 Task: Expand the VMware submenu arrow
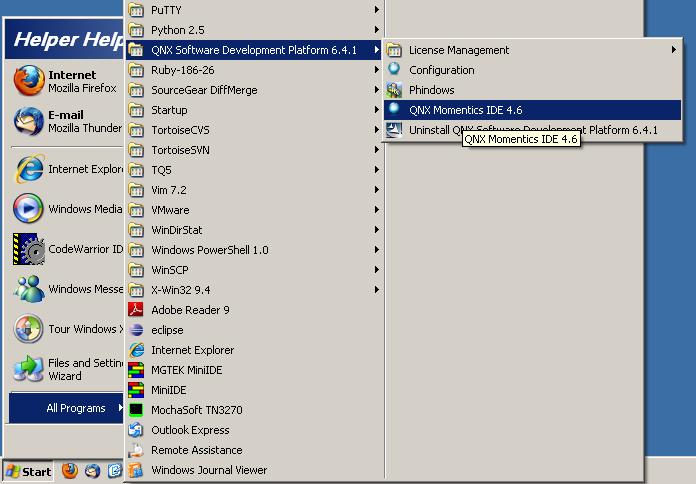pos(376,210)
